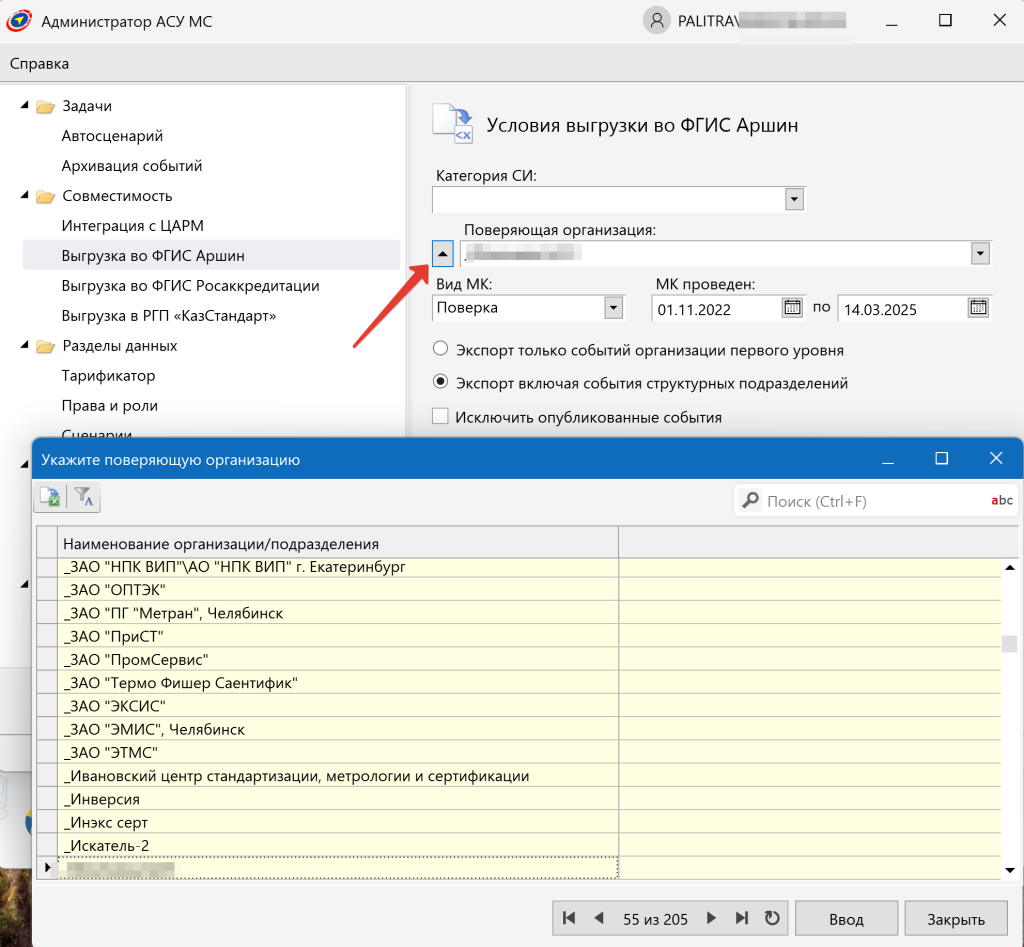Click the Разделы данных folder icon
Screen dimensions: 1024x947
(45, 346)
